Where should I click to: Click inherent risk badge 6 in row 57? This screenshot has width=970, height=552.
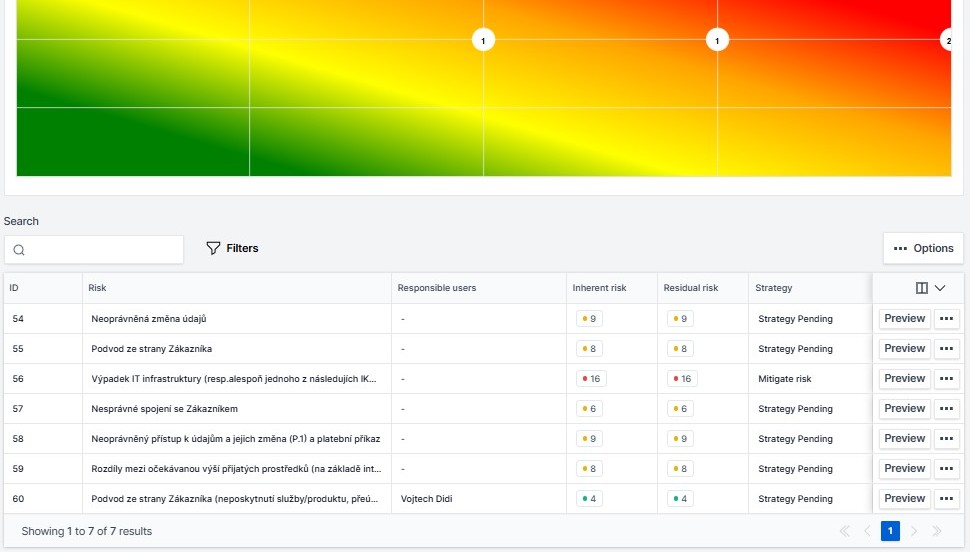pyautogui.click(x=589, y=408)
